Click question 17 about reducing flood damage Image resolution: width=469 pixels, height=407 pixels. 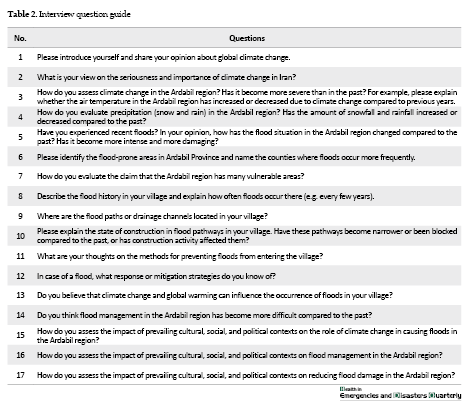click(246, 375)
